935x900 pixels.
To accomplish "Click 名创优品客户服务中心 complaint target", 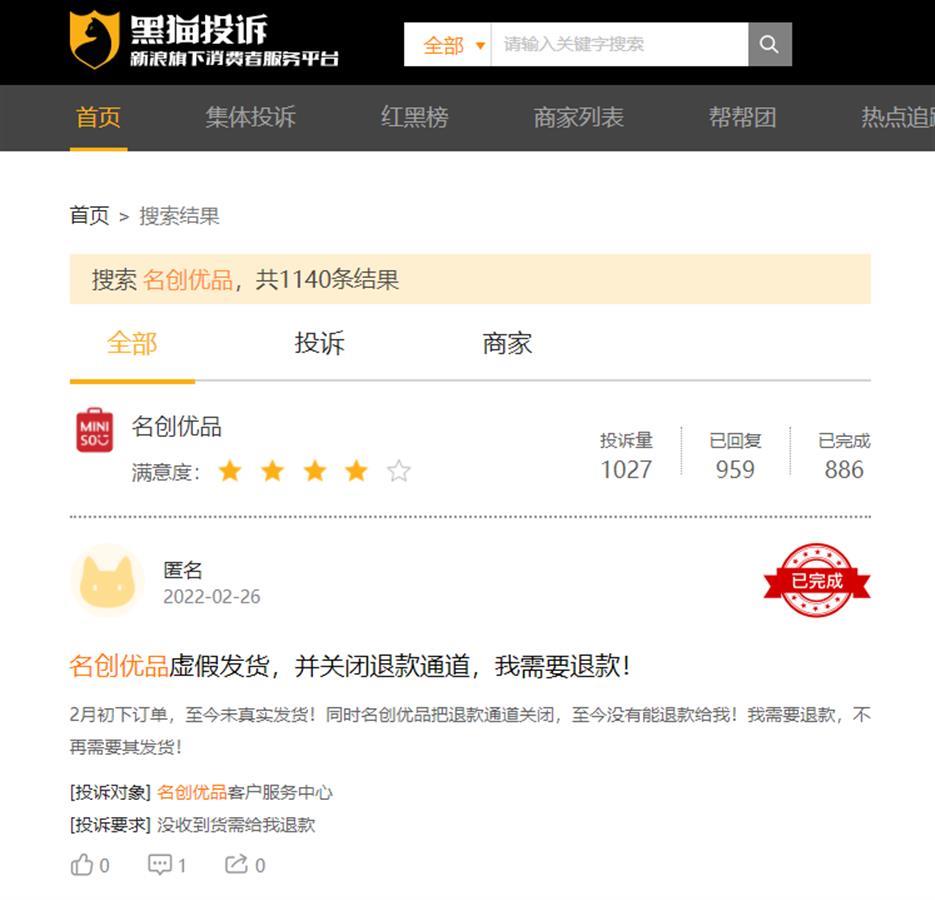I will (244, 792).
